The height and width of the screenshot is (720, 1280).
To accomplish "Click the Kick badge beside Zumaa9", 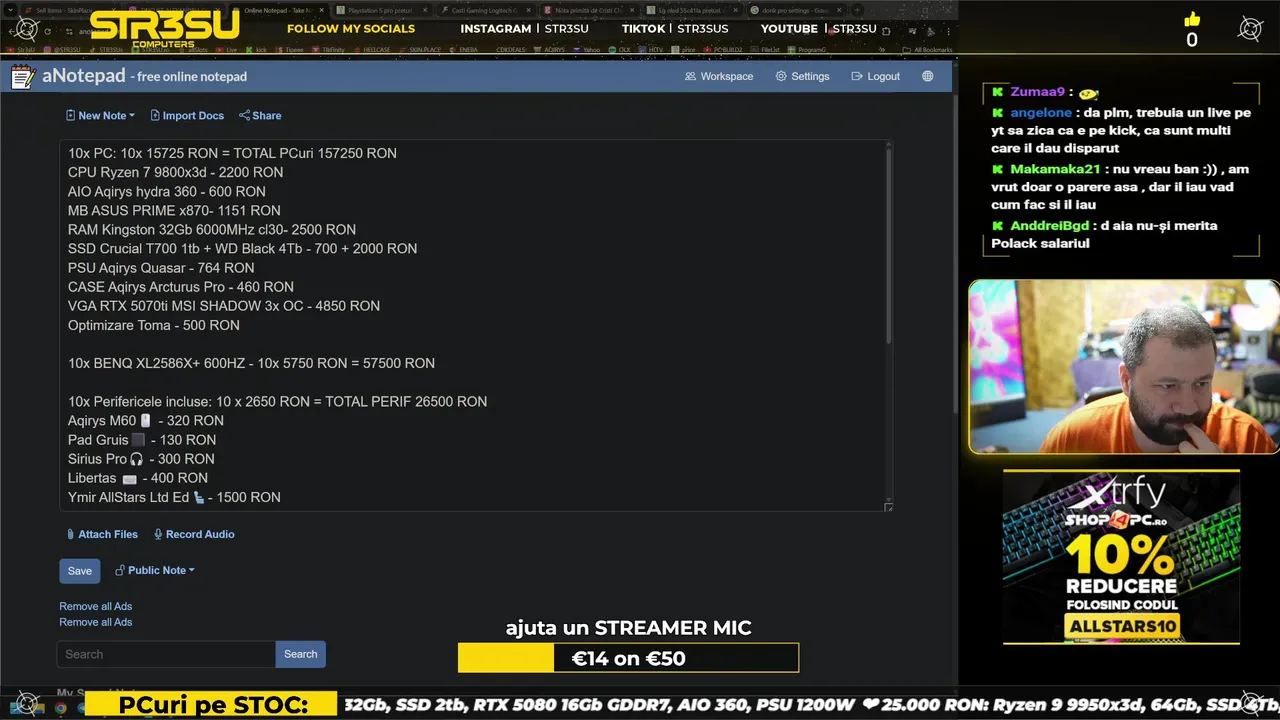I will 997,92.
